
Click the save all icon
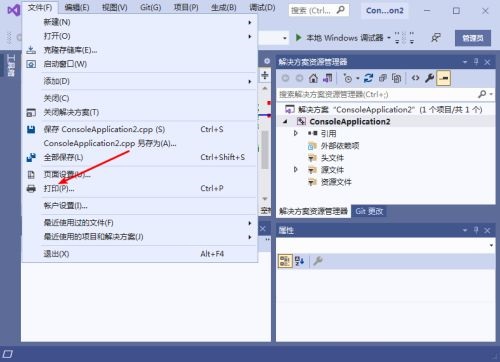click(31, 157)
